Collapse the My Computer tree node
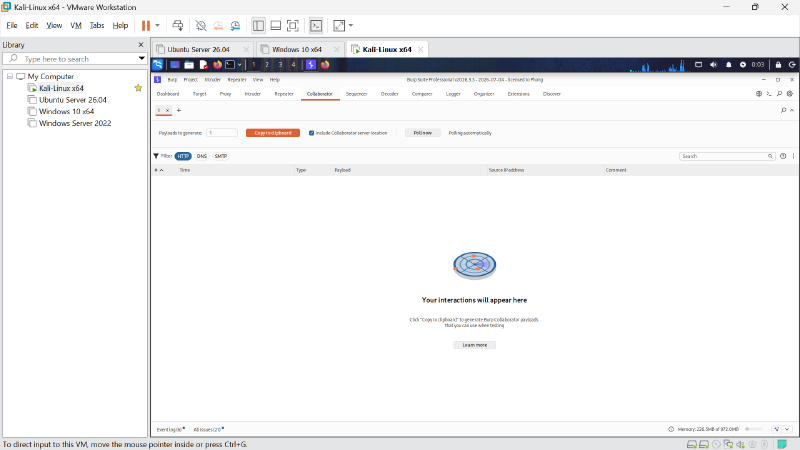This screenshot has width=800, height=450. 10,76
